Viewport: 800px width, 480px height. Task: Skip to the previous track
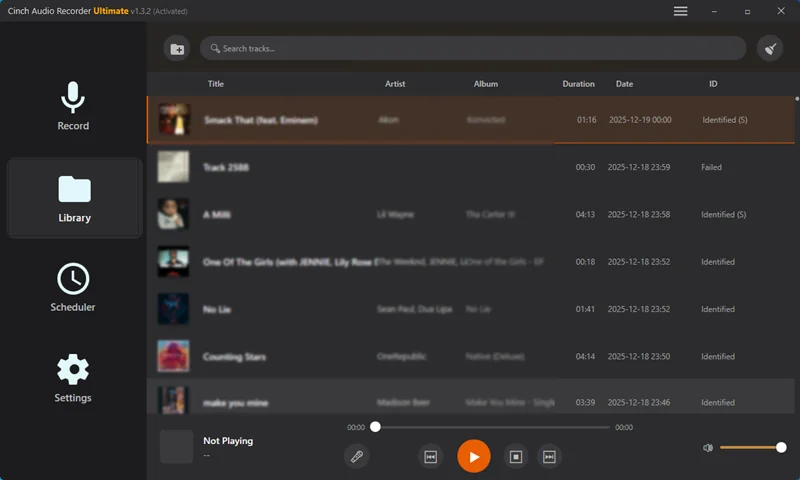coord(431,457)
